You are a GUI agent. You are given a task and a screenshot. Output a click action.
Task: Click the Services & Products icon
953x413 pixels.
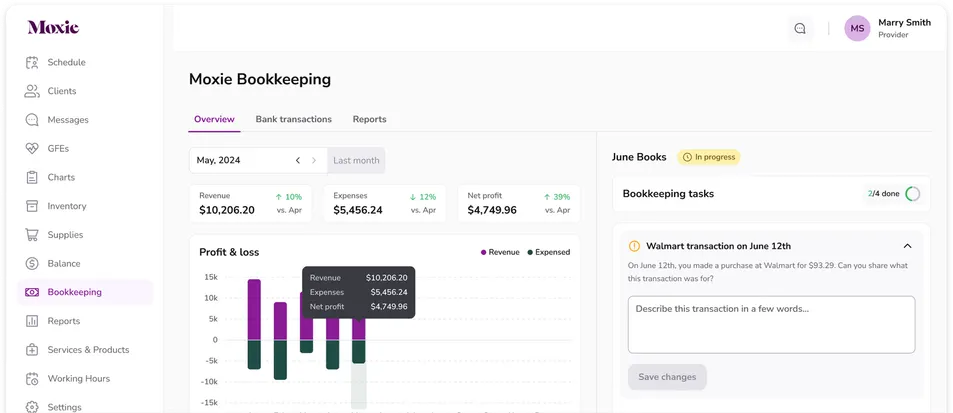(x=32, y=350)
